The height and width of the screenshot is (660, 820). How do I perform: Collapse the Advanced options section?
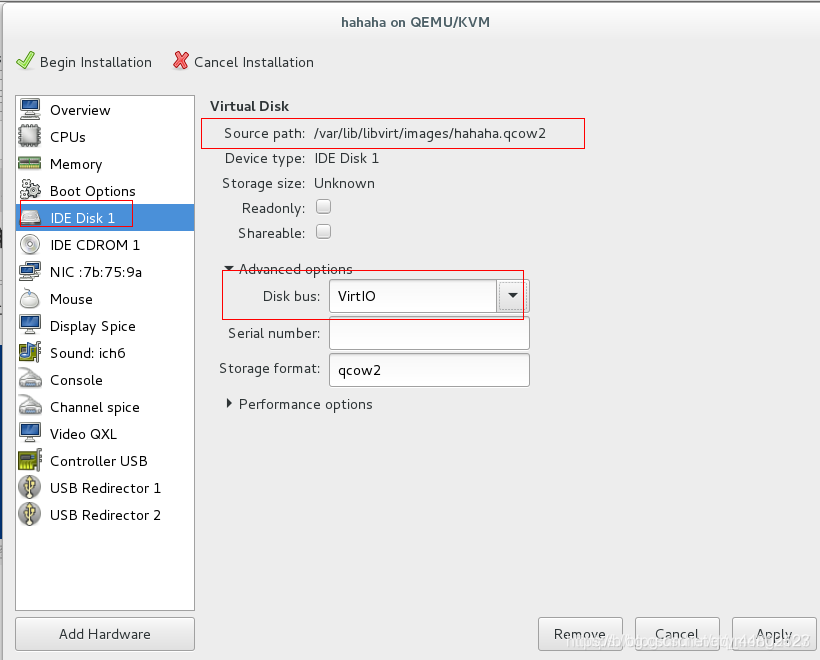(x=229, y=269)
